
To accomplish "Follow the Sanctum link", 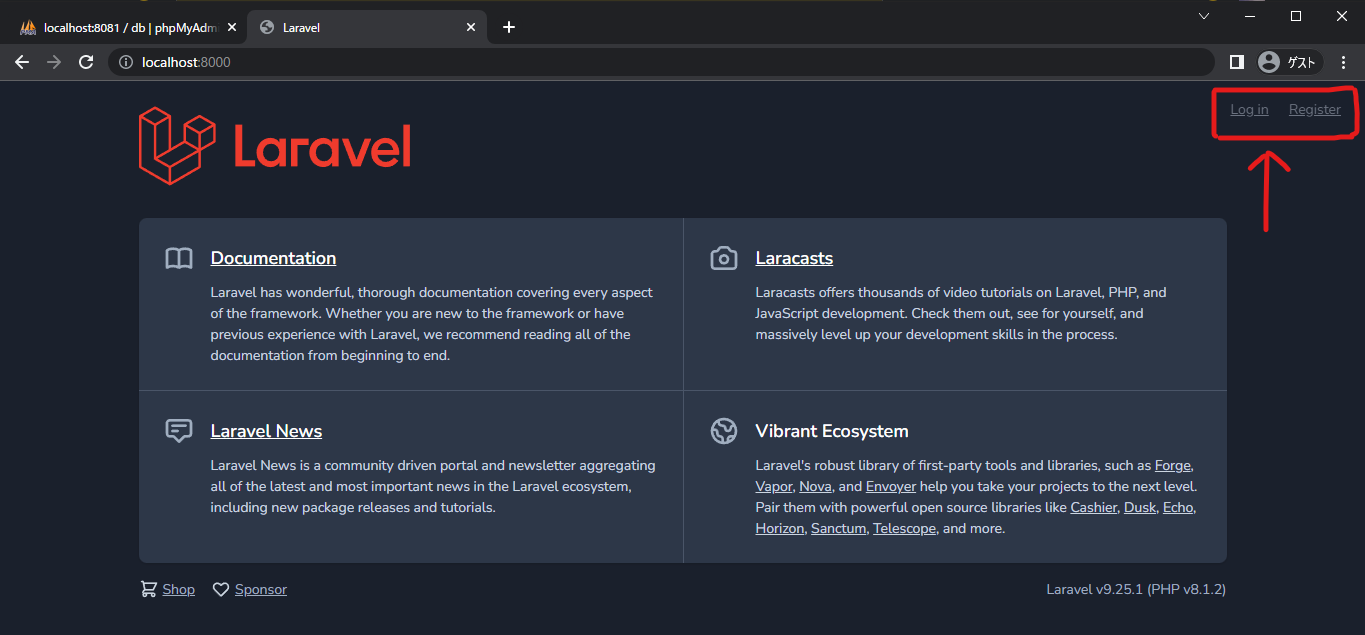I will pyautogui.click(x=838, y=528).
